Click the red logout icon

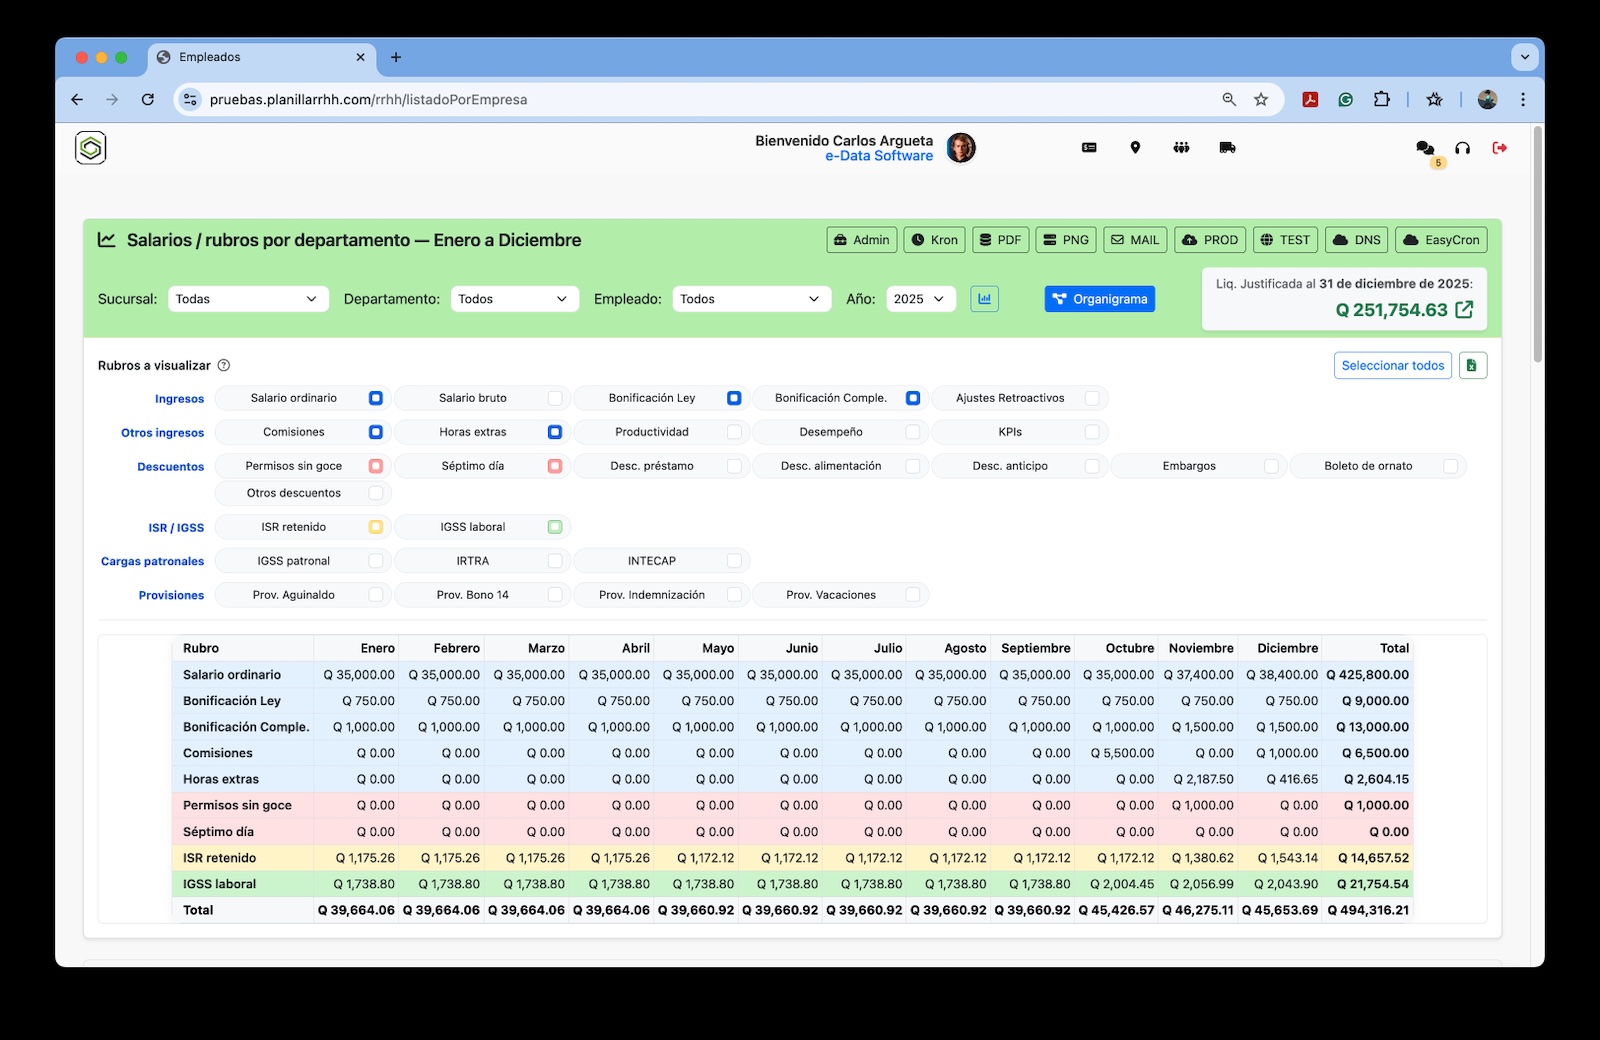click(1499, 148)
